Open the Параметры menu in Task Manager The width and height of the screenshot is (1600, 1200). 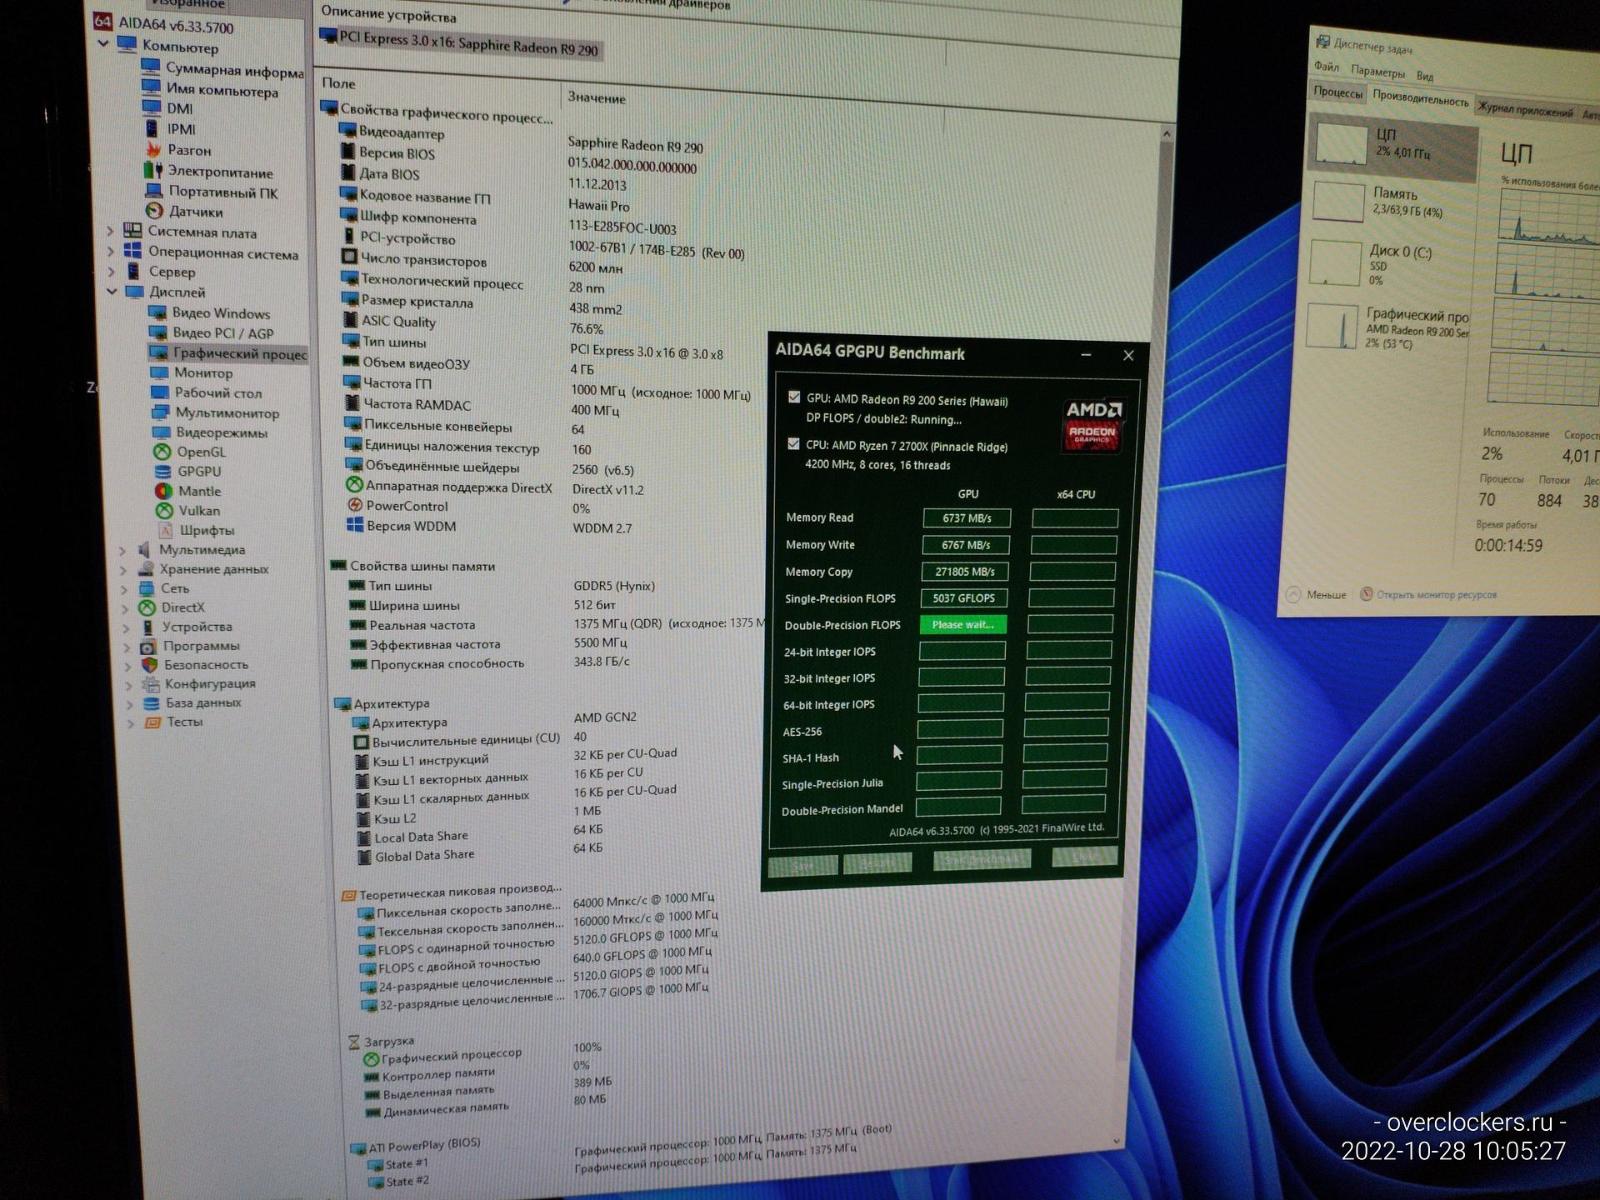pyautogui.click(x=1377, y=71)
